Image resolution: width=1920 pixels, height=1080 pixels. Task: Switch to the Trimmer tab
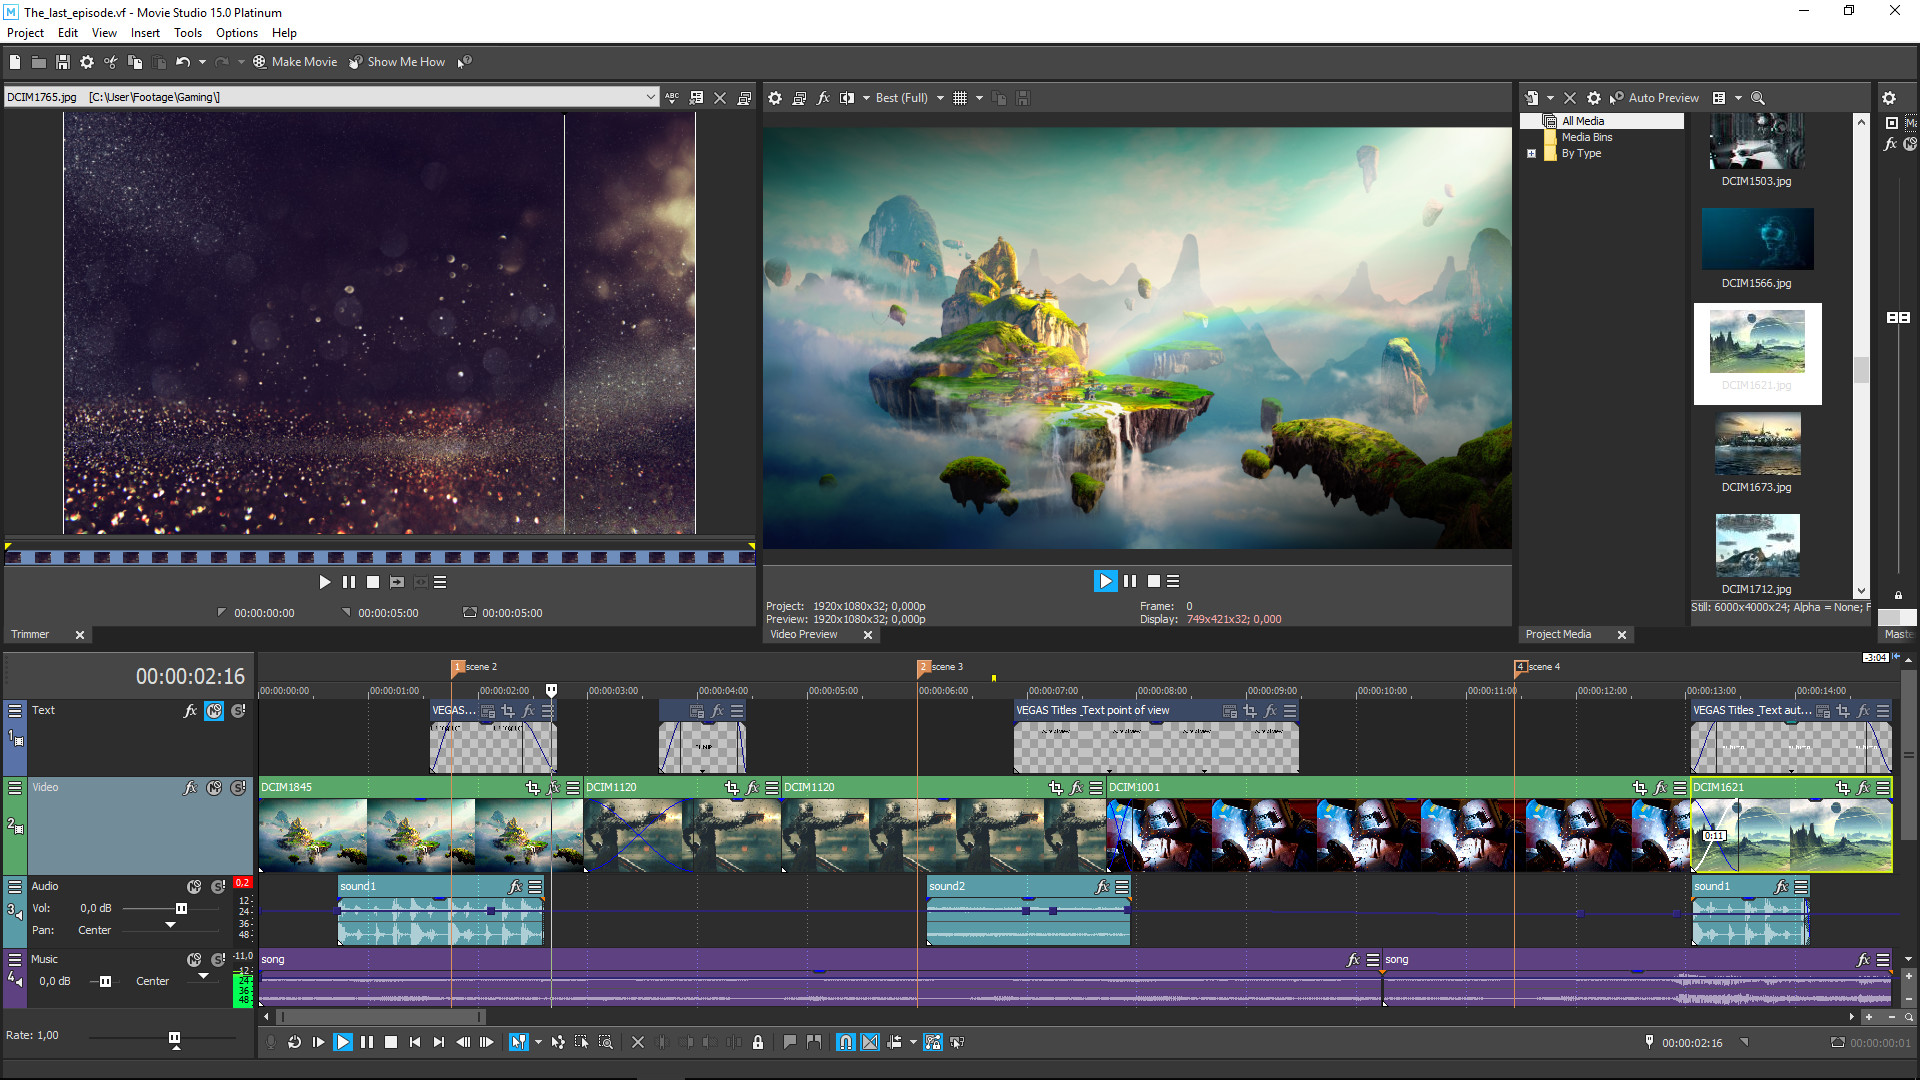click(28, 634)
